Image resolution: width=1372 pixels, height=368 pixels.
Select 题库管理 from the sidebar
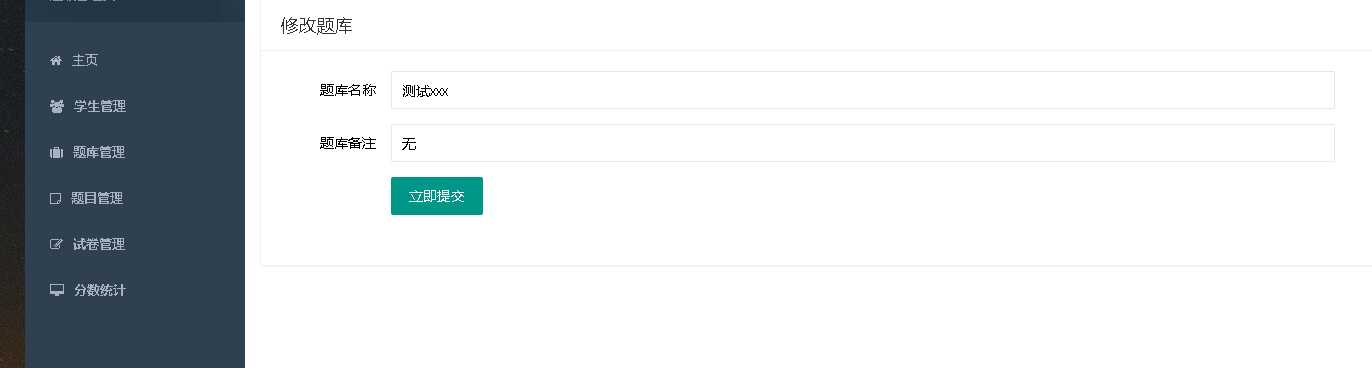pos(135,152)
